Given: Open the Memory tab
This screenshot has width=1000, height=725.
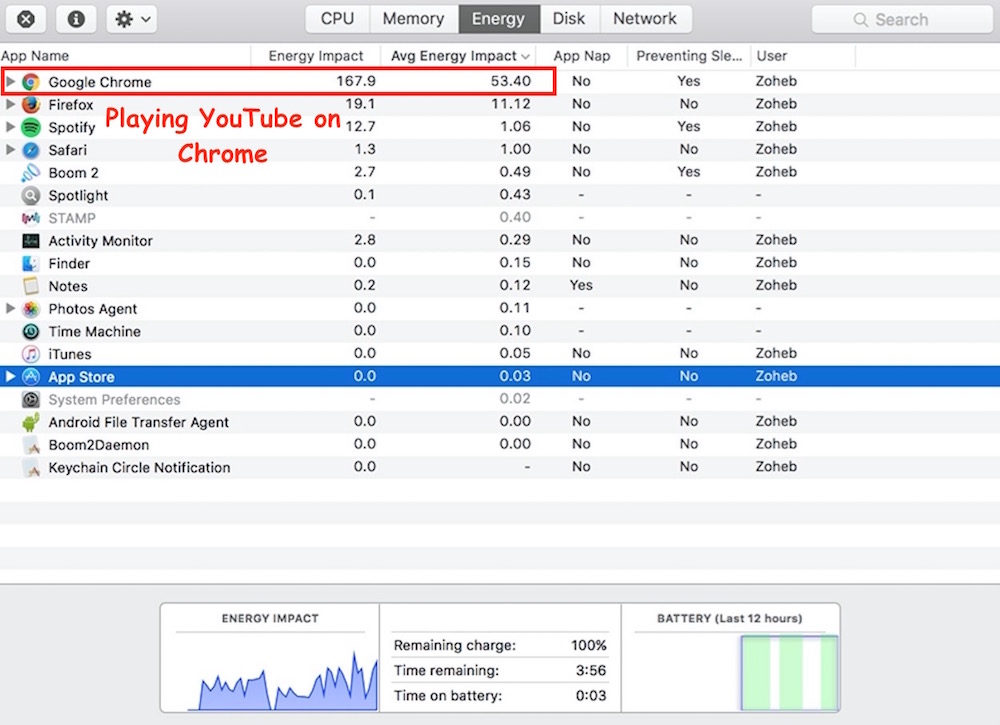Looking at the screenshot, I should point(413,19).
